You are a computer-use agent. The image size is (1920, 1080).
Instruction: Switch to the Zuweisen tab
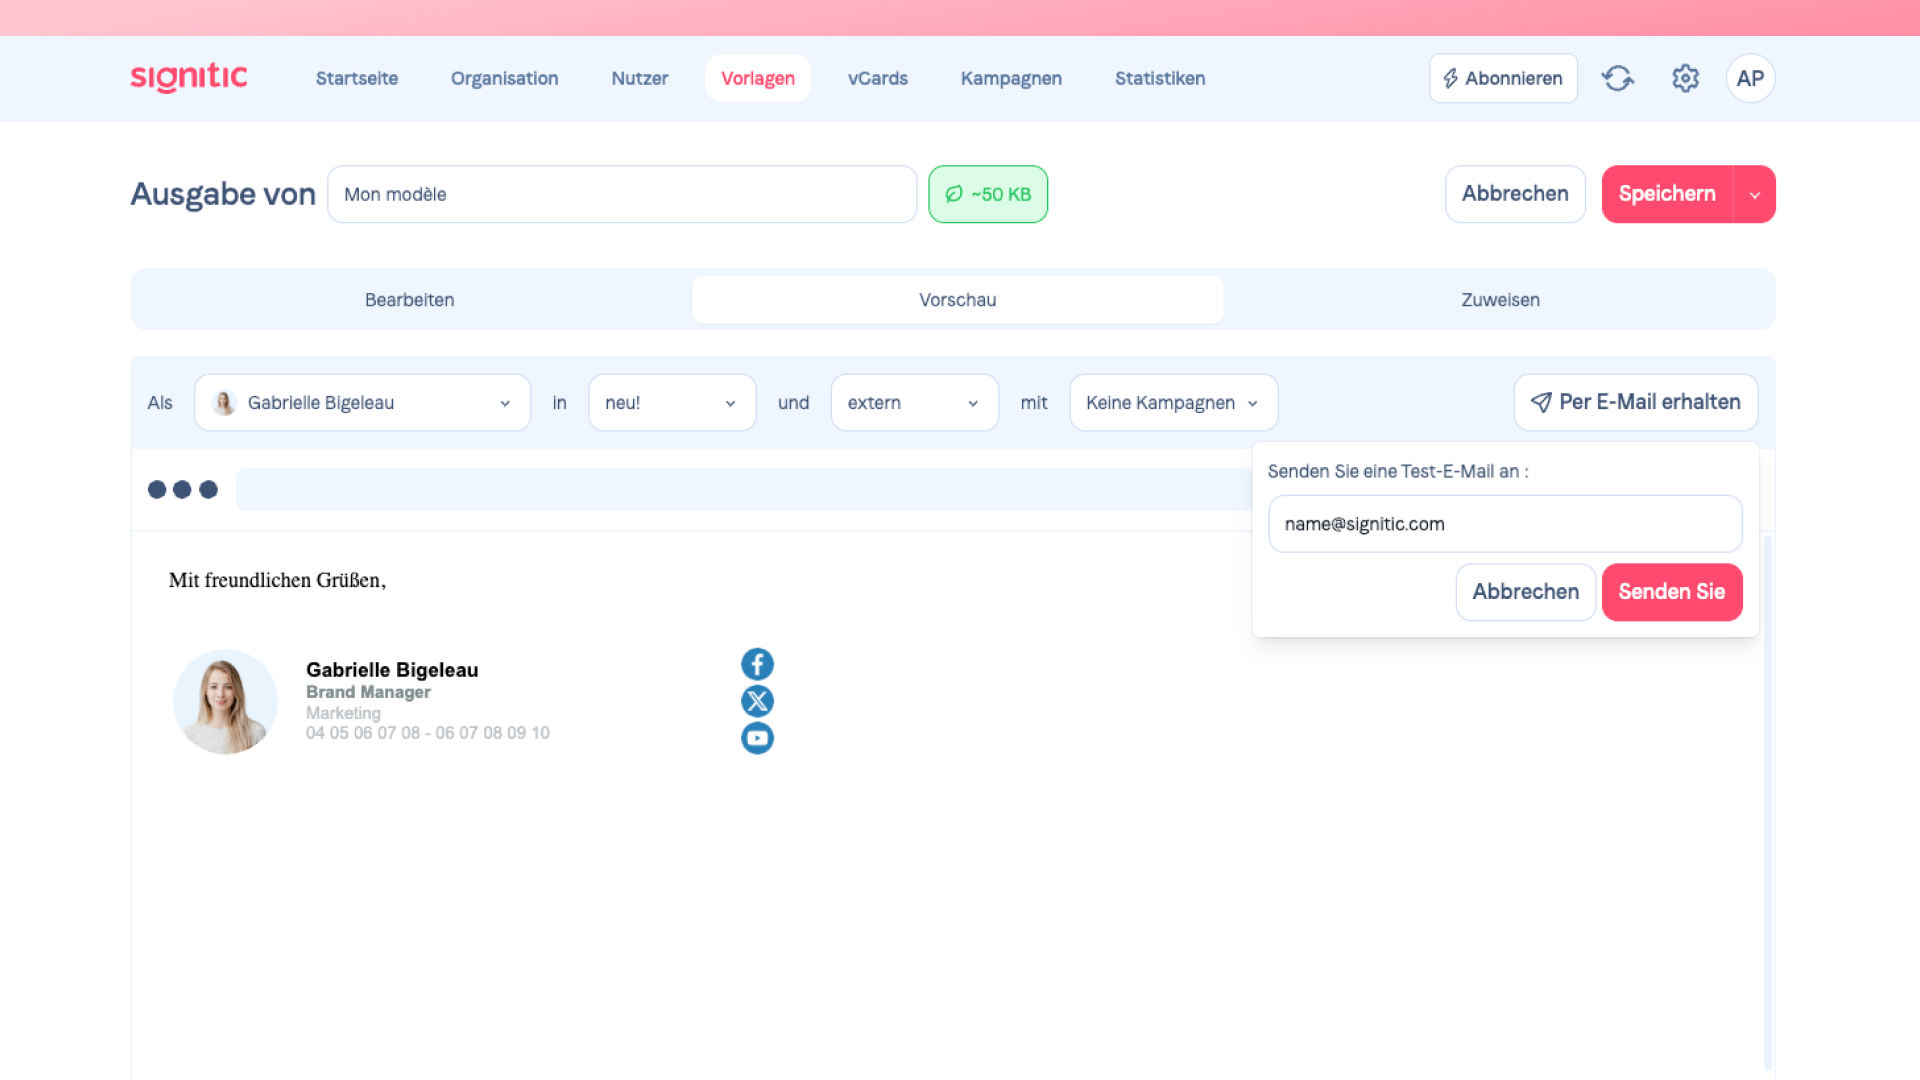[x=1499, y=300]
